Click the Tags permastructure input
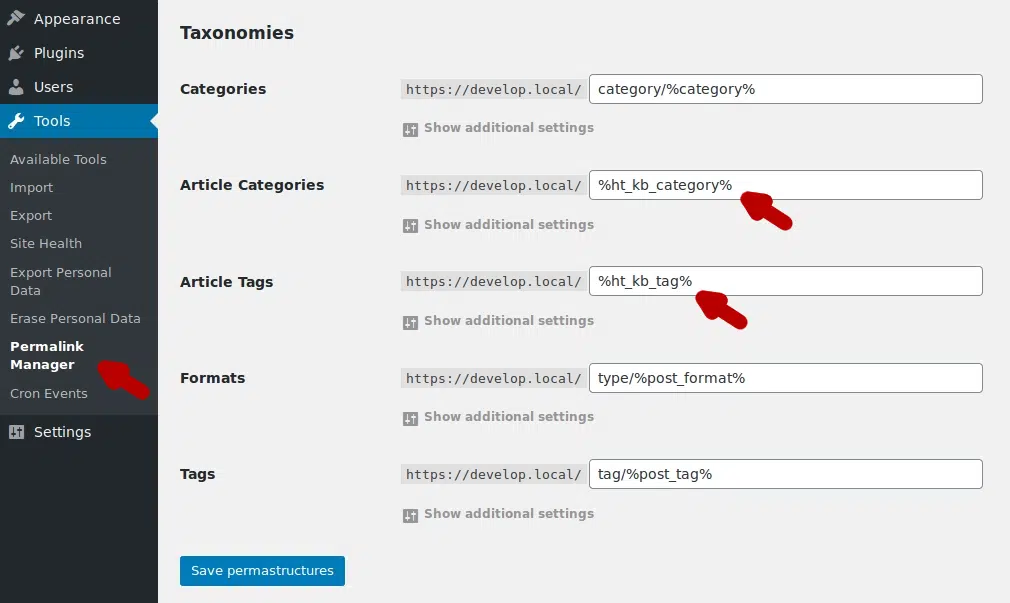This screenshot has height=603, width=1010. point(785,474)
